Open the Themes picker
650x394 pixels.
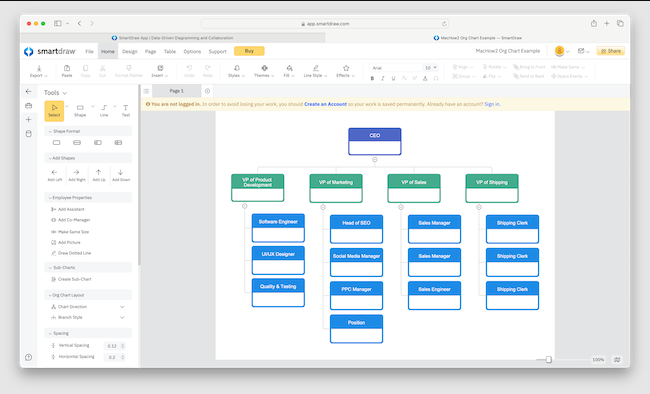coord(264,71)
